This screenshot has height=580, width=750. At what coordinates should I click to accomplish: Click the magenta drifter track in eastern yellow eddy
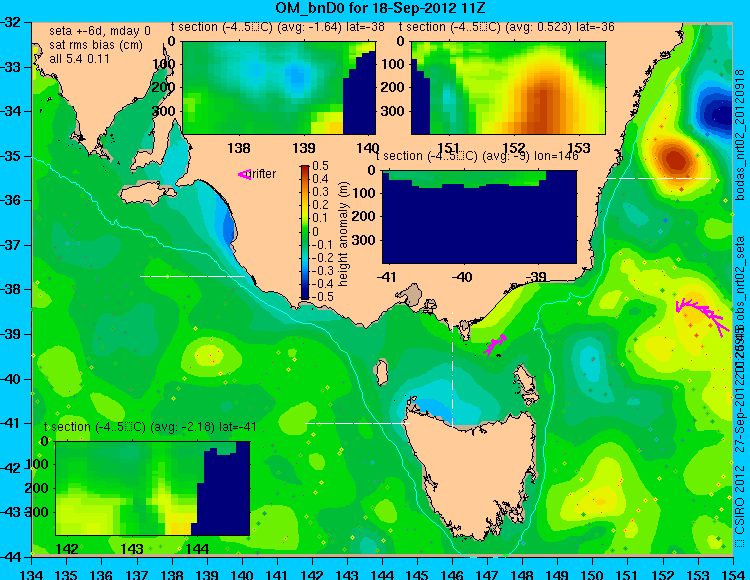(702, 316)
